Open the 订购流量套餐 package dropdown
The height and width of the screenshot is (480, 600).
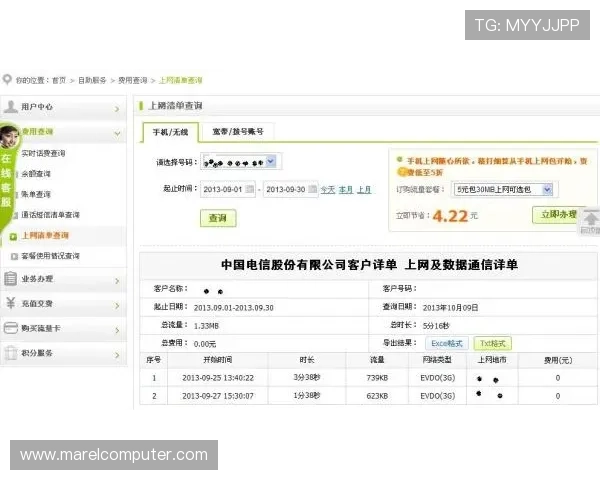pos(503,189)
